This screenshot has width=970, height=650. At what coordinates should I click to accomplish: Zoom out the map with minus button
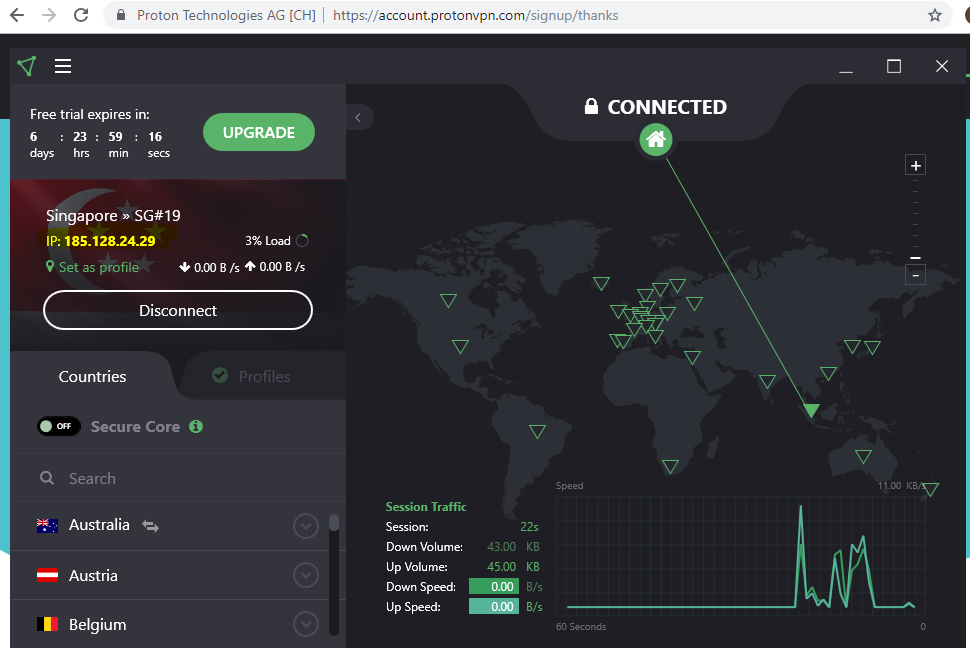coord(916,275)
